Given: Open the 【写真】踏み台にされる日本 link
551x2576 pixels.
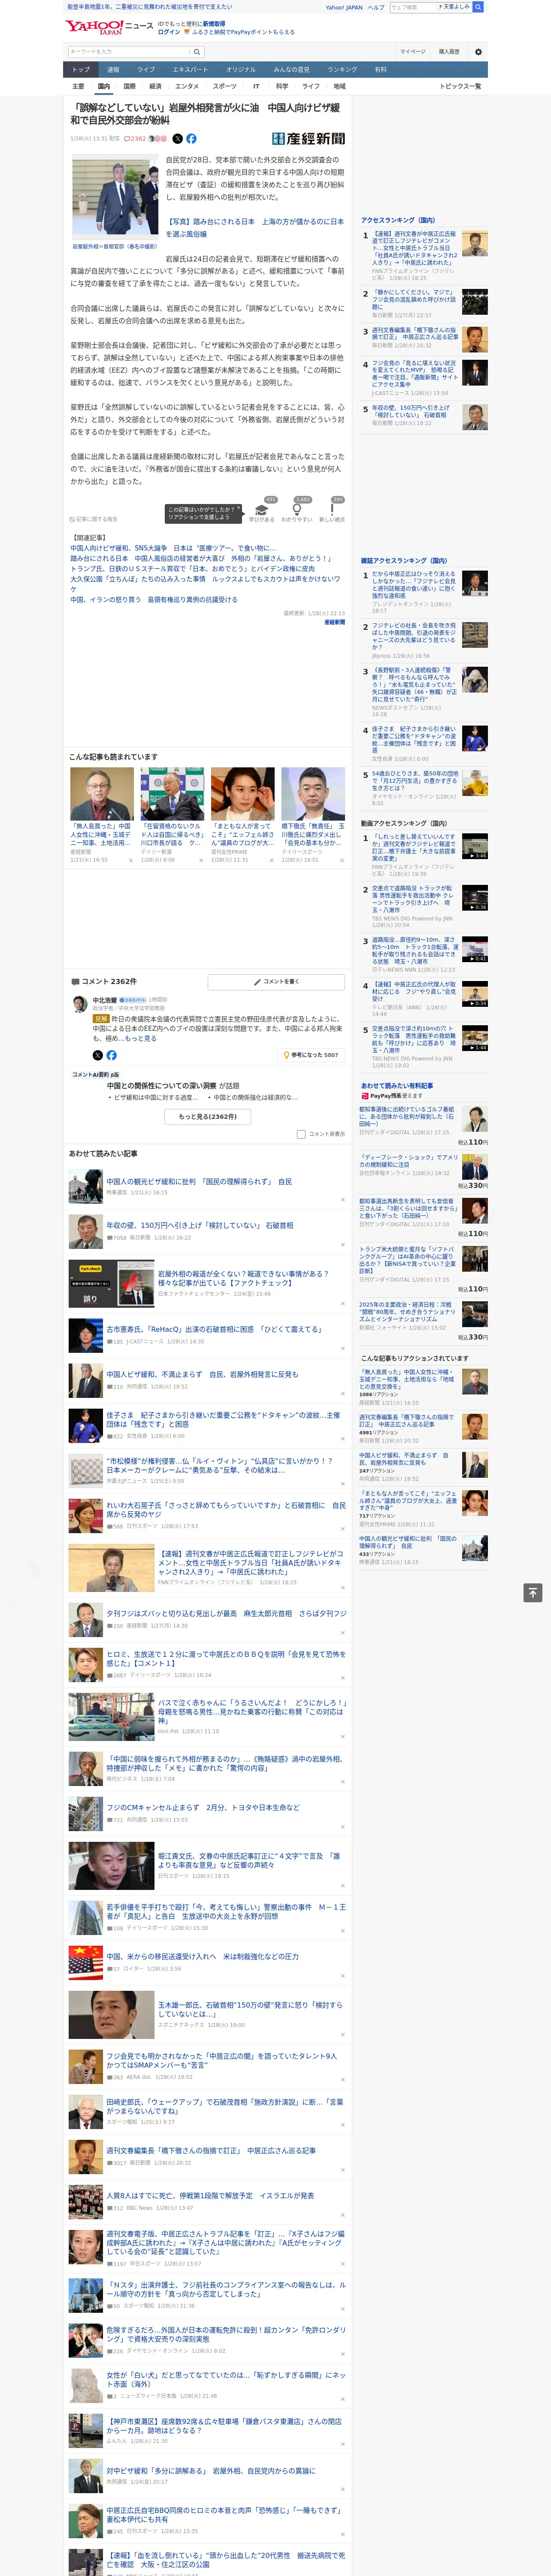Looking at the screenshot, I should click(x=255, y=227).
